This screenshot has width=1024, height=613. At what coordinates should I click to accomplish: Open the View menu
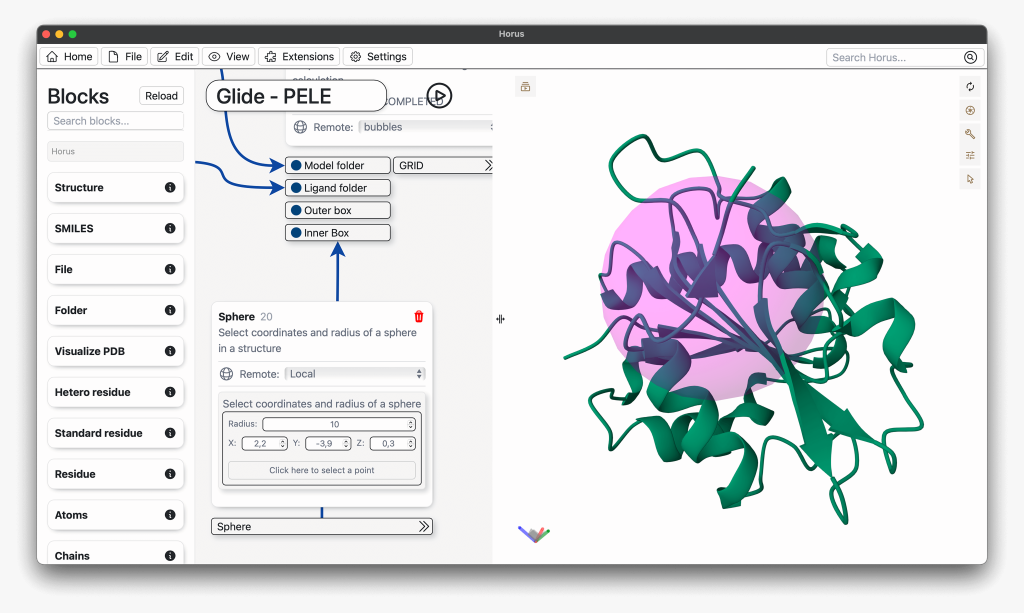(x=229, y=57)
